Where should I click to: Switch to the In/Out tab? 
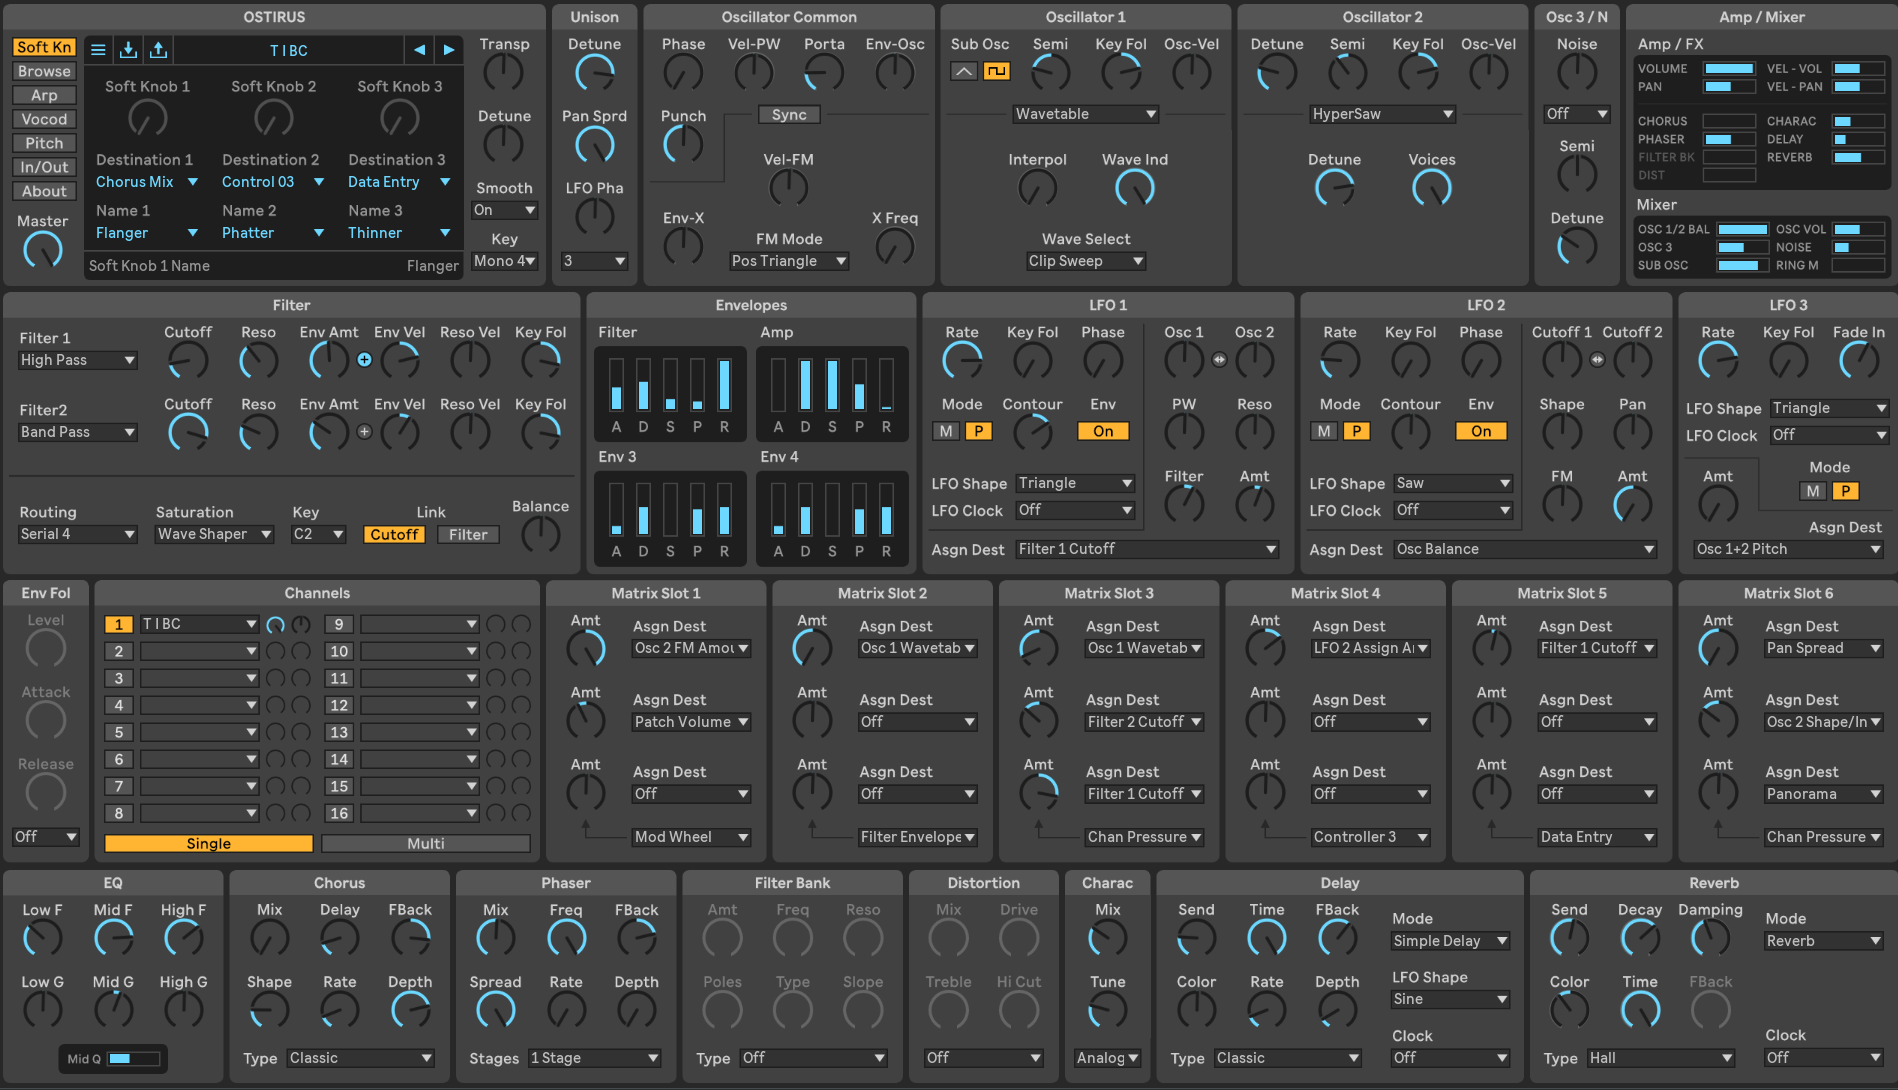pos(44,167)
